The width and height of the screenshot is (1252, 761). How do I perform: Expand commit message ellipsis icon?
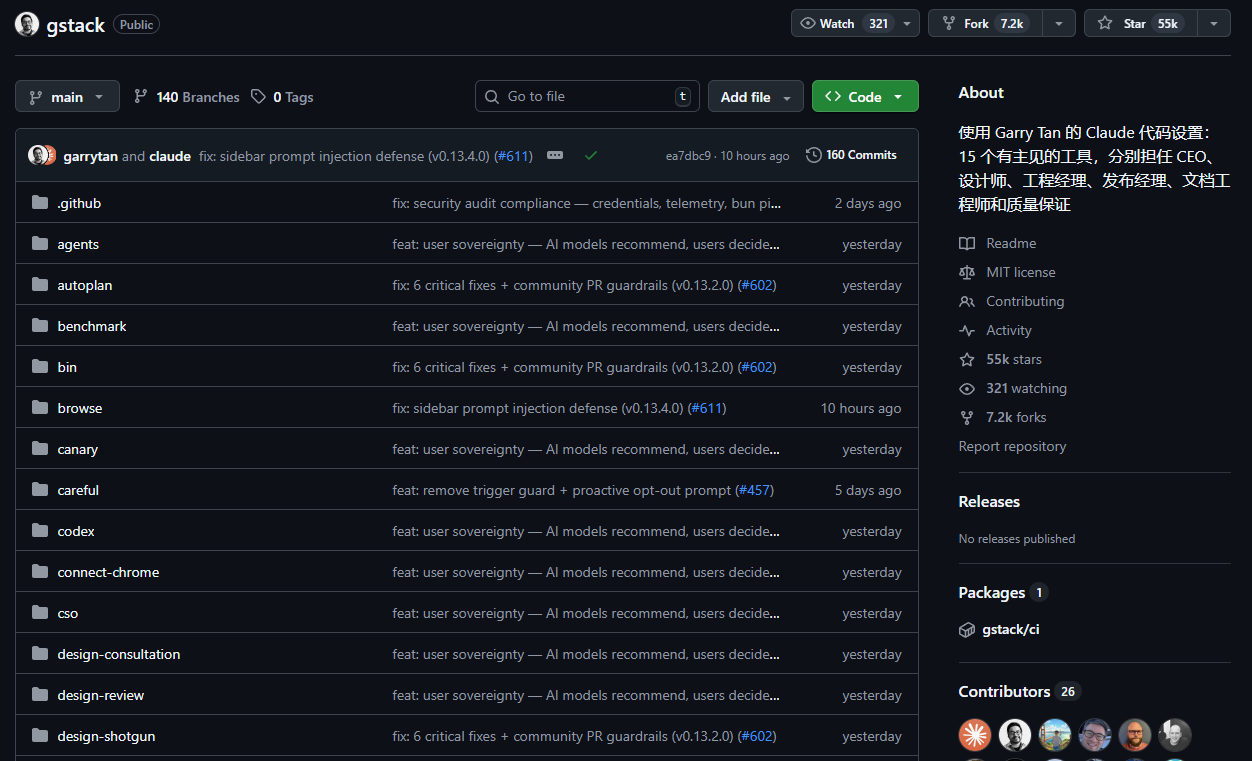pyautogui.click(x=555, y=155)
